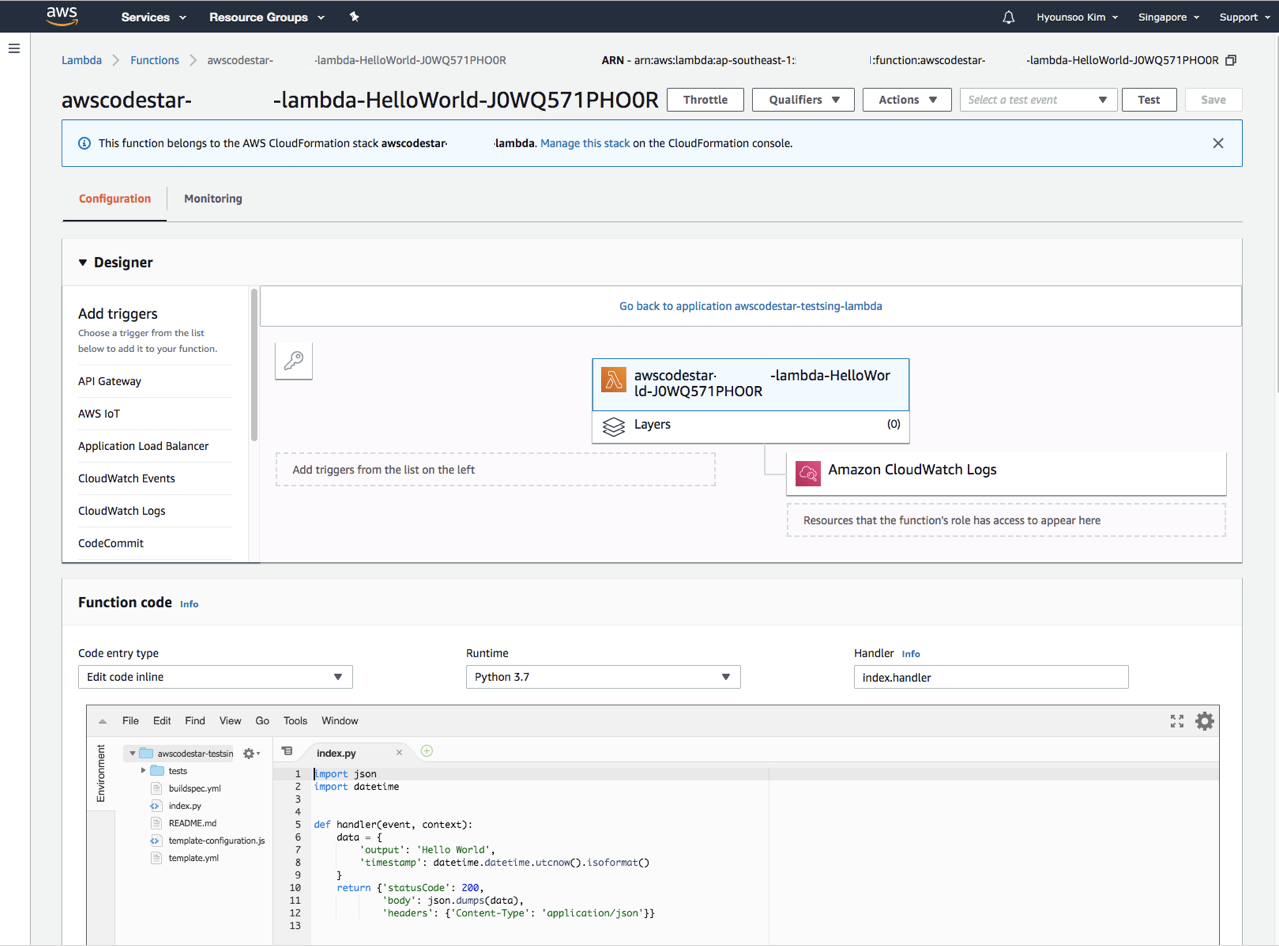Switch to the Monitoring tab
This screenshot has width=1279, height=946.
[x=213, y=199]
